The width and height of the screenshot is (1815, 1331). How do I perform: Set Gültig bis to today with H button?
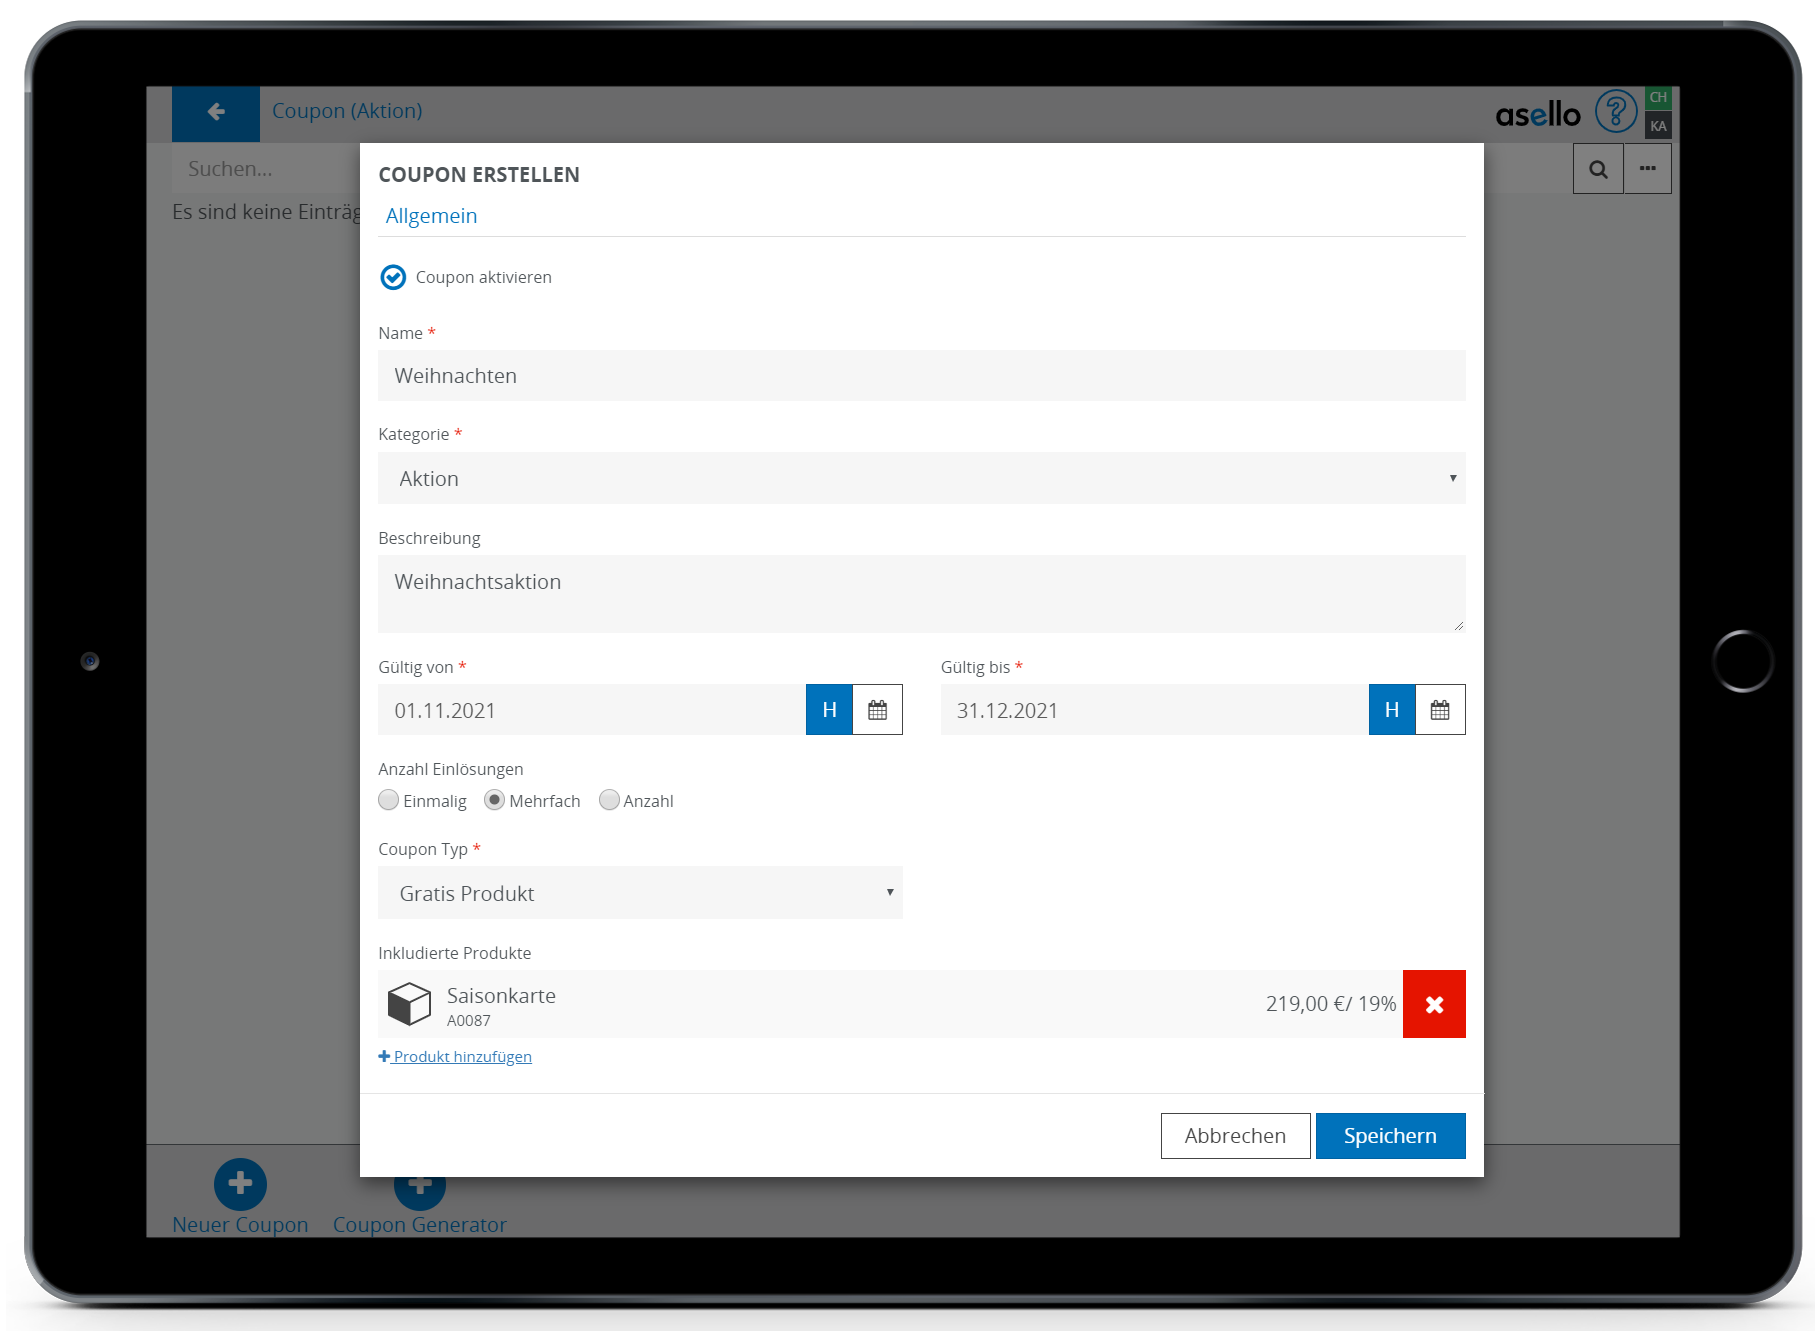click(x=1391, y=710)
